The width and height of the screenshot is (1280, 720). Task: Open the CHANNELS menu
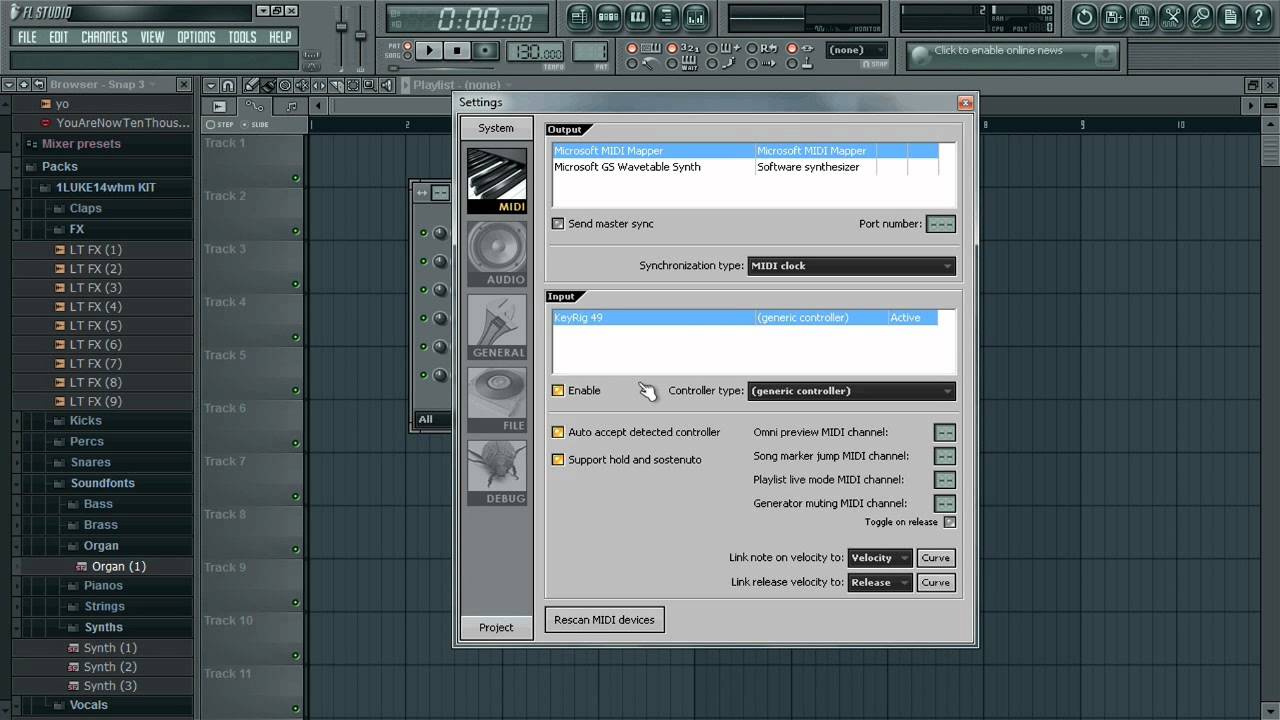[104, 37]
